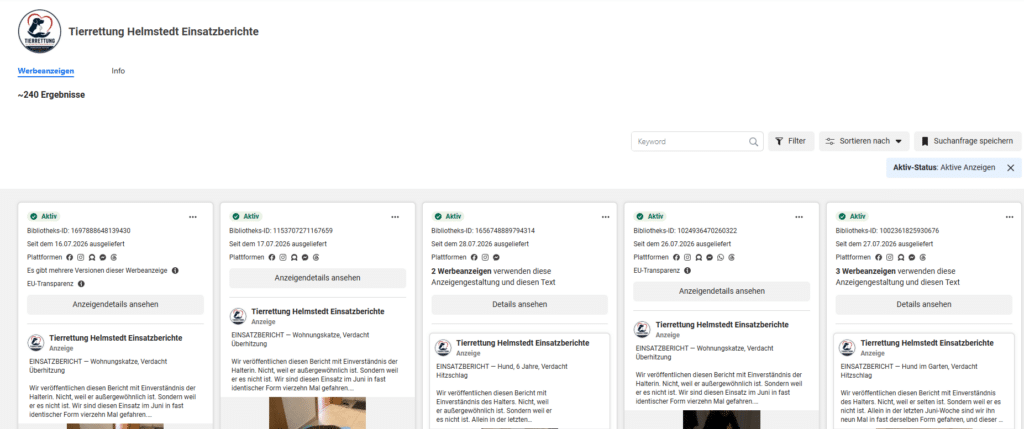Click the 'Aktiv' status badge on ad 1002361825930676

pos(854,217)
